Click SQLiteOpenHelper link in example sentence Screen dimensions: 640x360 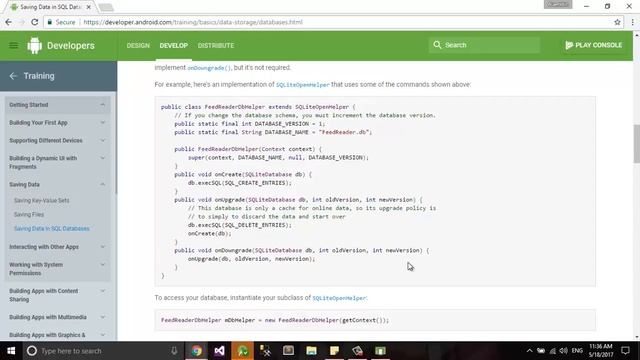pos(303,84)
